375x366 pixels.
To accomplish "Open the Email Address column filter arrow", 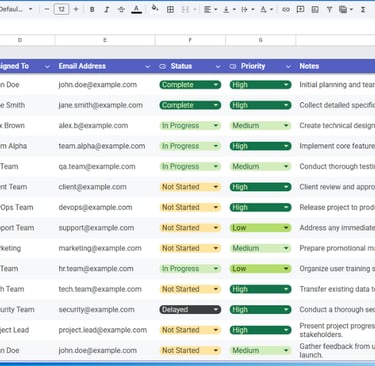I will point(147,66).
